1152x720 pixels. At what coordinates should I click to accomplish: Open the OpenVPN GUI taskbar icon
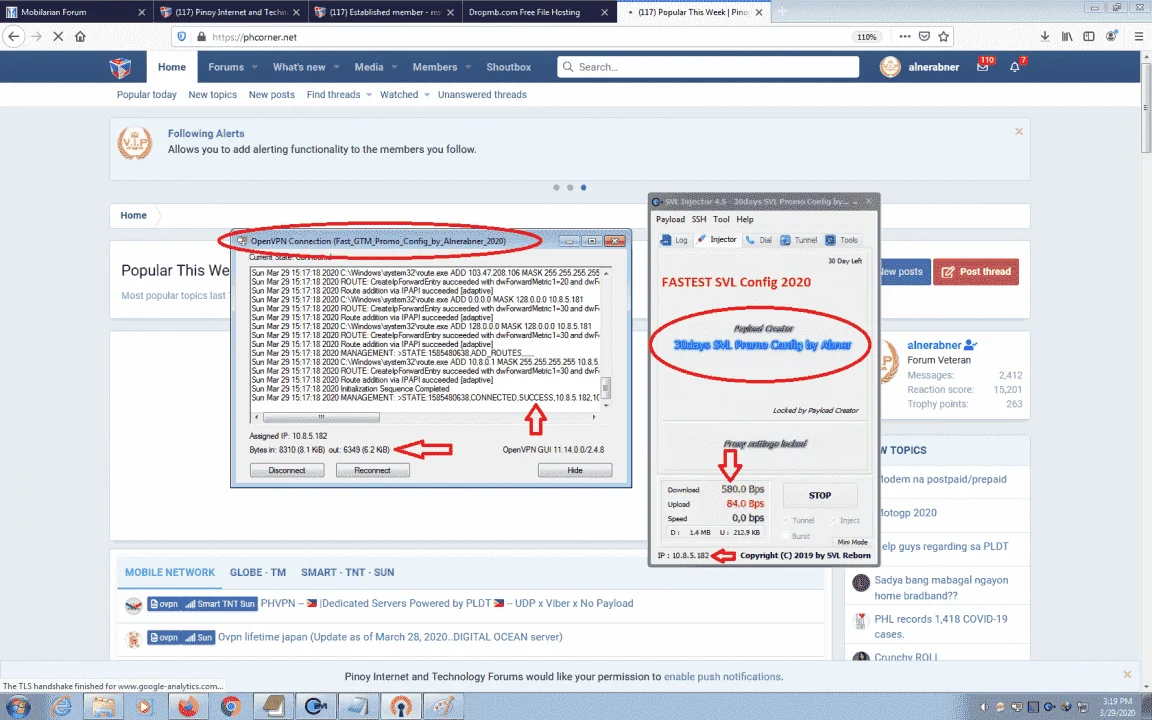coord(400,707)
